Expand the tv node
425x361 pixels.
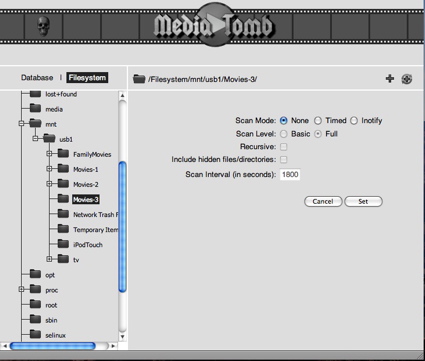coord(49,259)
